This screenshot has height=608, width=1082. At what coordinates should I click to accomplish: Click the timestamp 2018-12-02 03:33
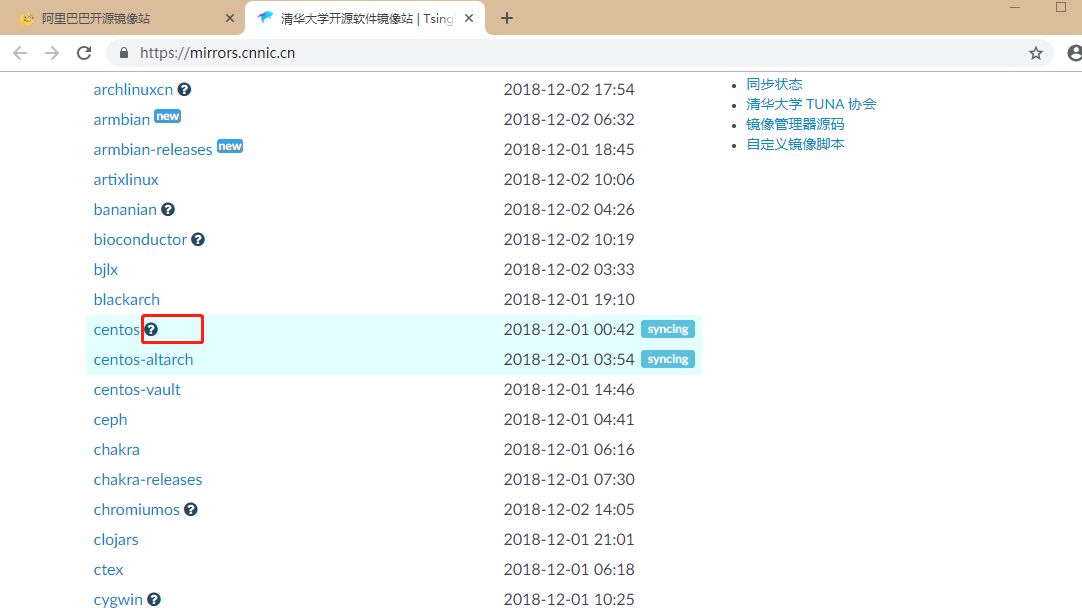coord(569,270)
